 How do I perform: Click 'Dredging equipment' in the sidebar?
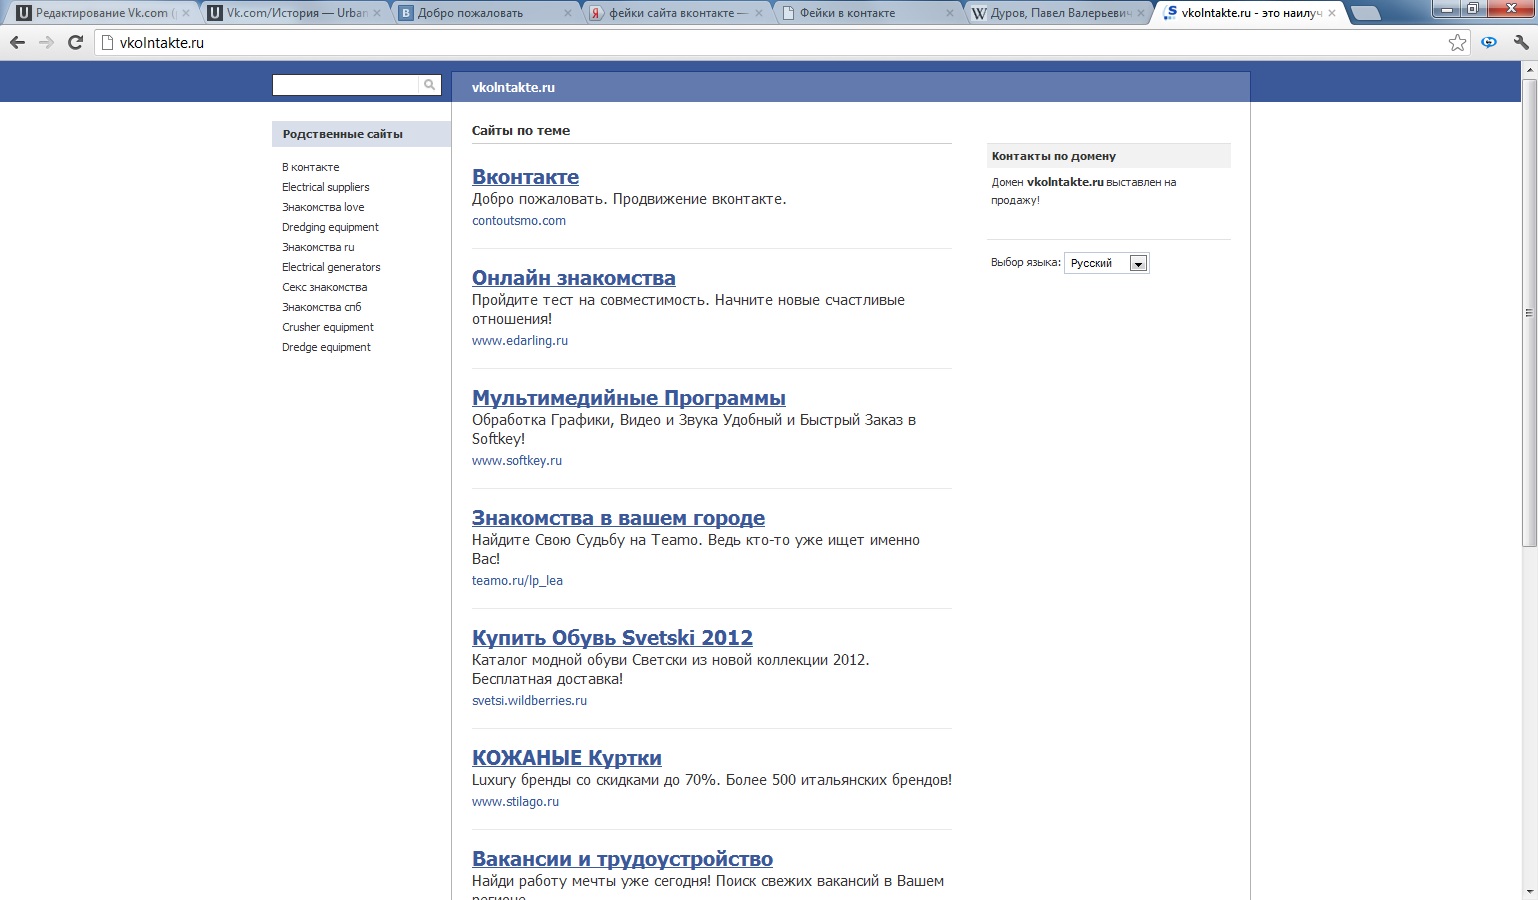coord(330,227)
